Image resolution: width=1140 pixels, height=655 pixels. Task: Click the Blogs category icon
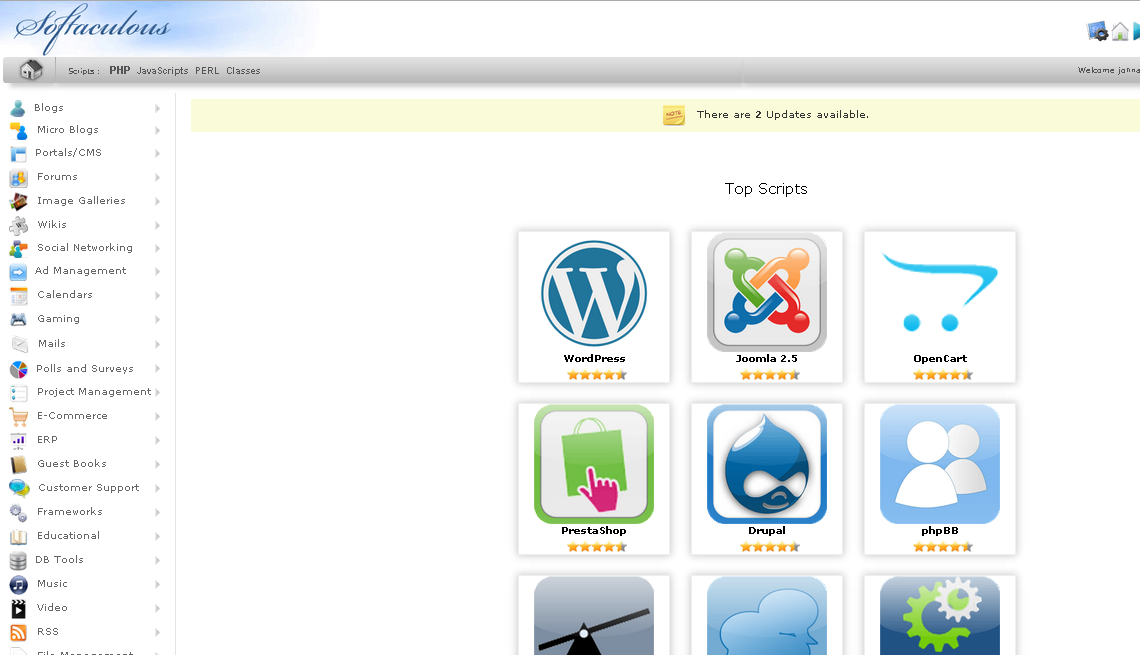coord(18,108)
